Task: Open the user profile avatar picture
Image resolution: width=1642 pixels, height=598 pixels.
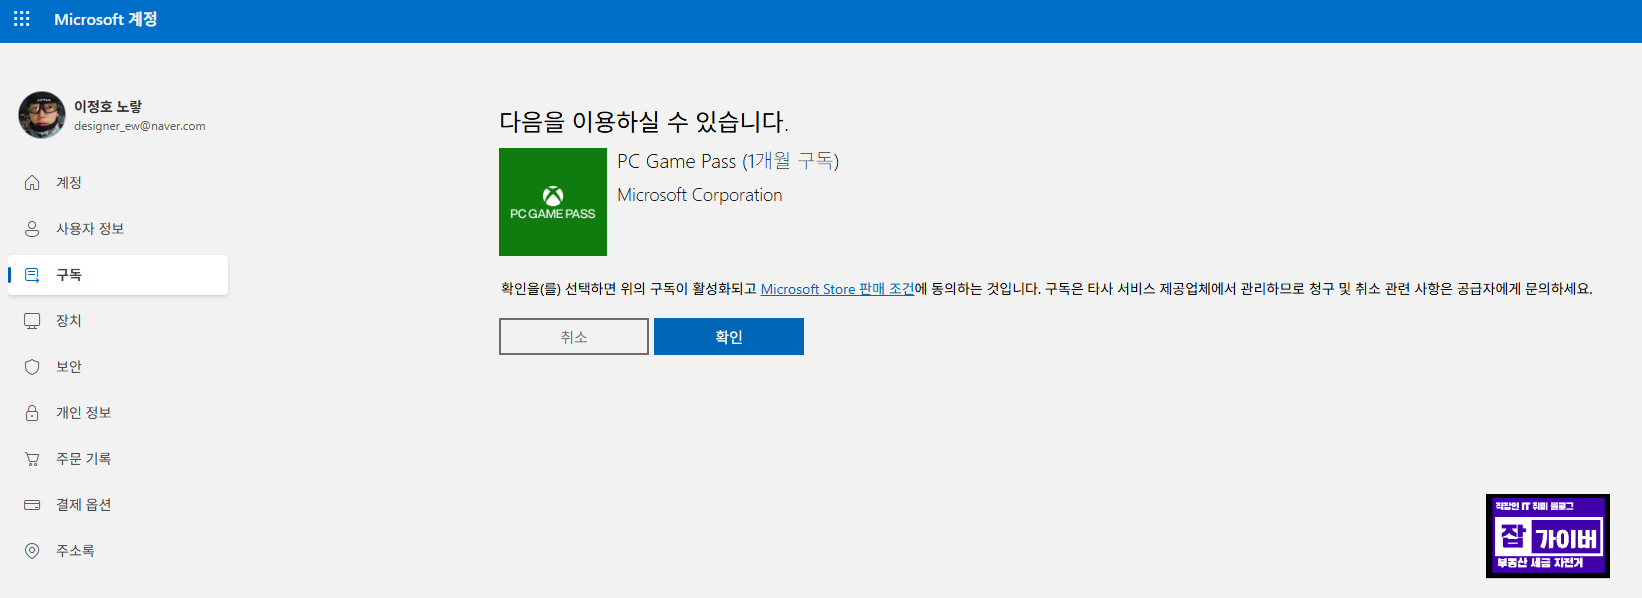Action: pyautogui.click(x=42, y=115)
